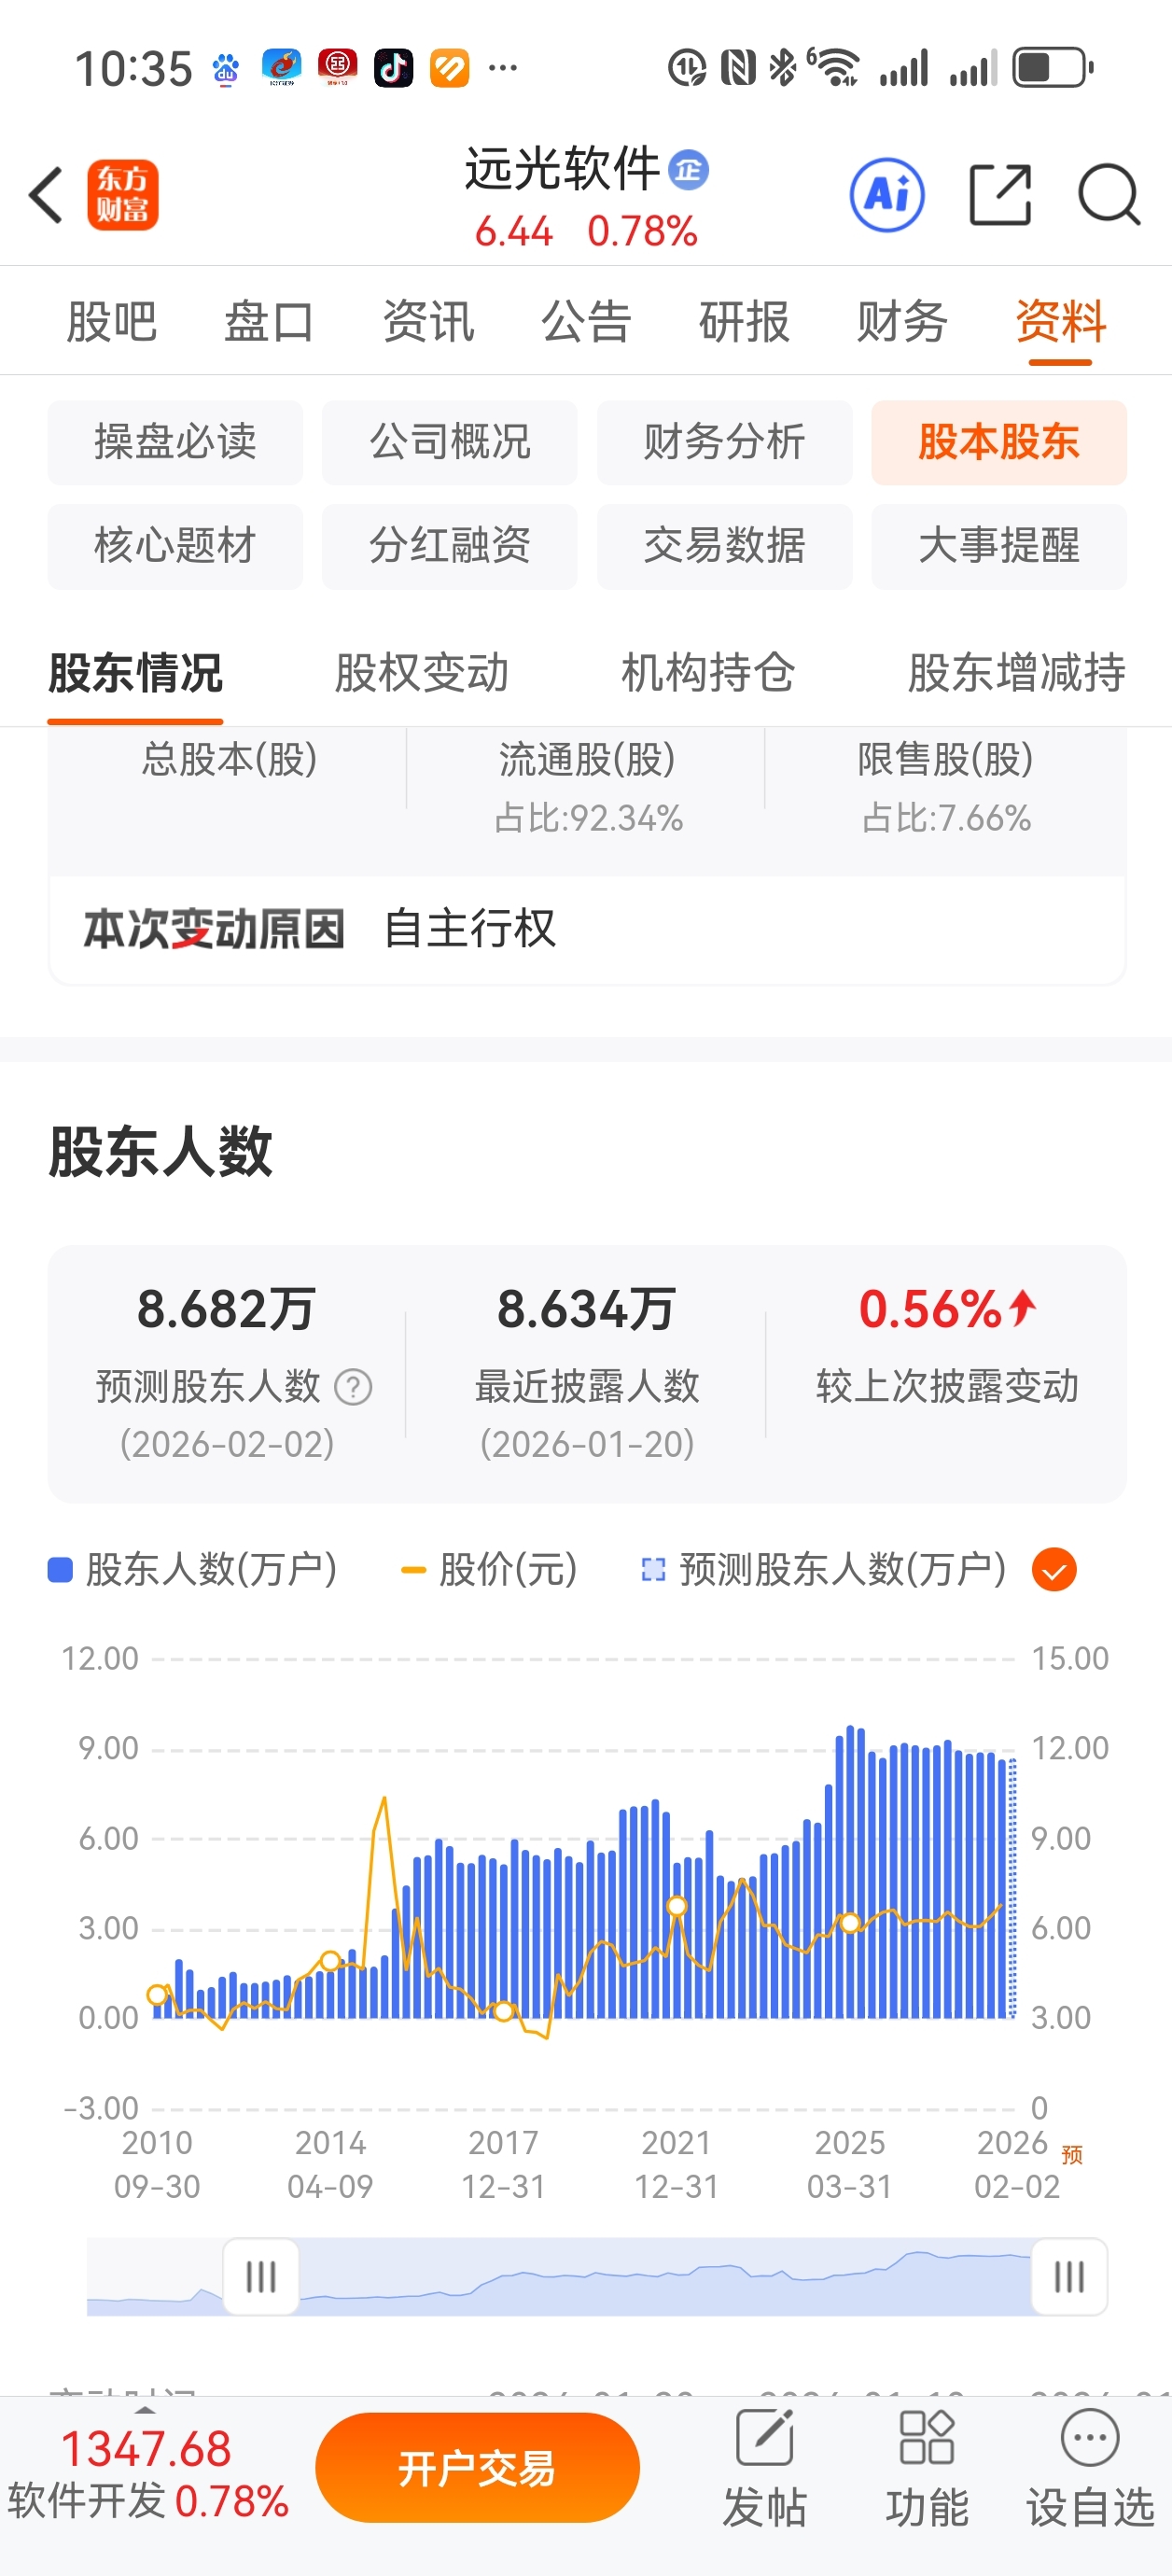Select the 股本股东 section
Screen dimensions: 1172x2576
999,442
